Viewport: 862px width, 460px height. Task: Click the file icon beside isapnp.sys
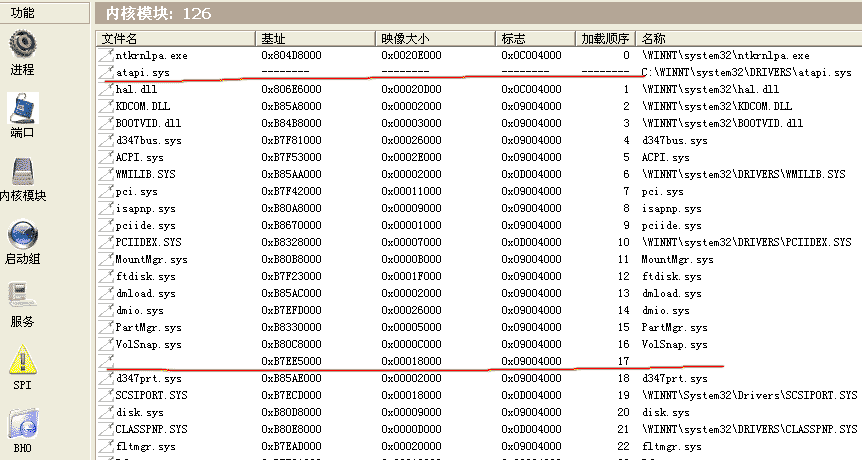pyautogui.click(x=106, y=208)
